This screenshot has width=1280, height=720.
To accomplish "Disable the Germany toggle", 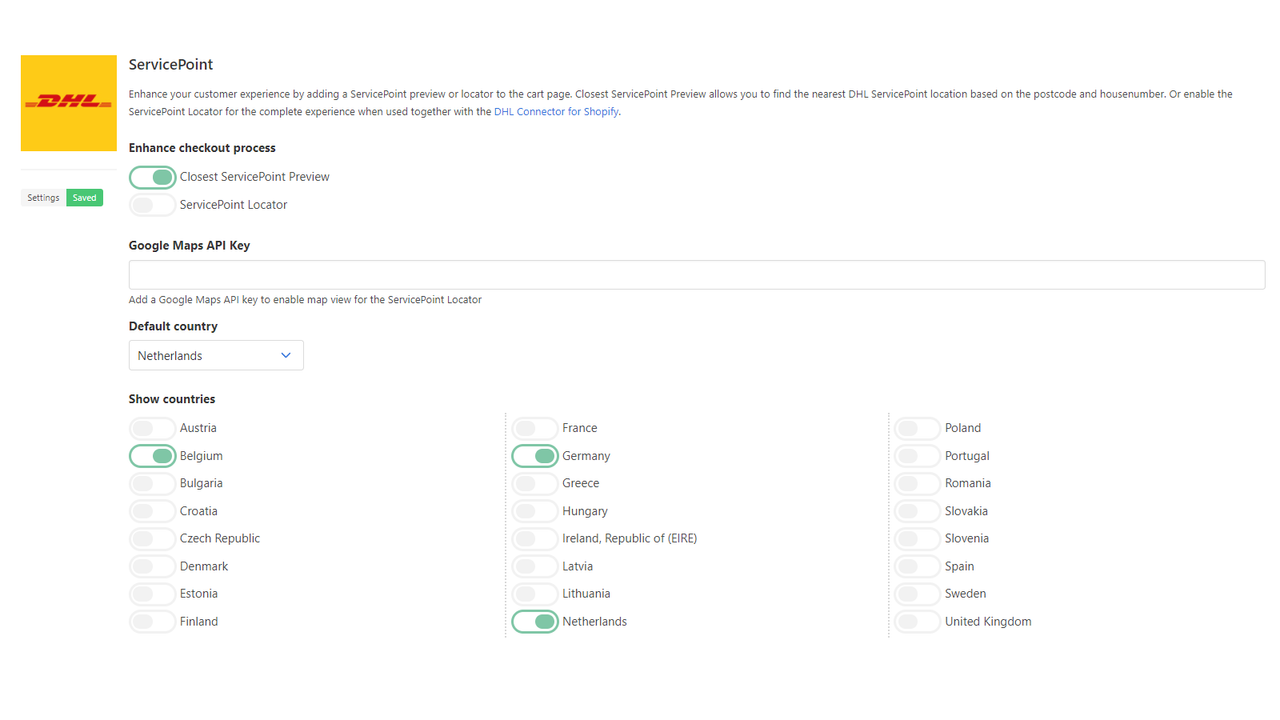I will pyautogui.click(x=535, y=455).
